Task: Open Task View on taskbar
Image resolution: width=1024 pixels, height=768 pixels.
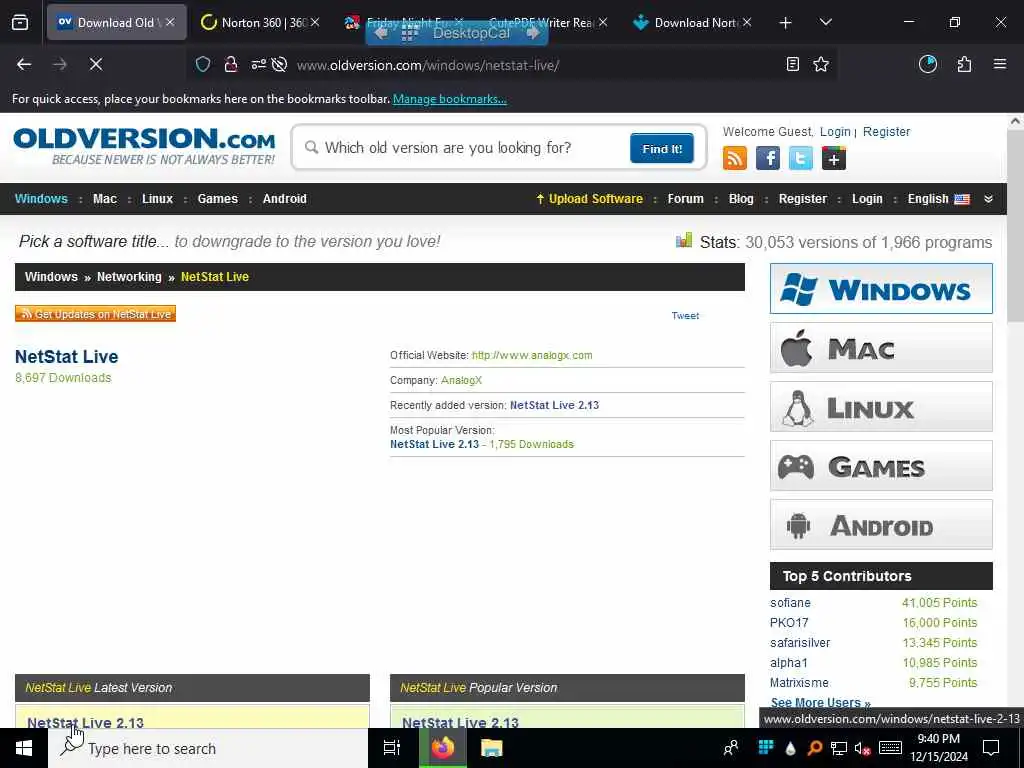Action: coord(391,748)
